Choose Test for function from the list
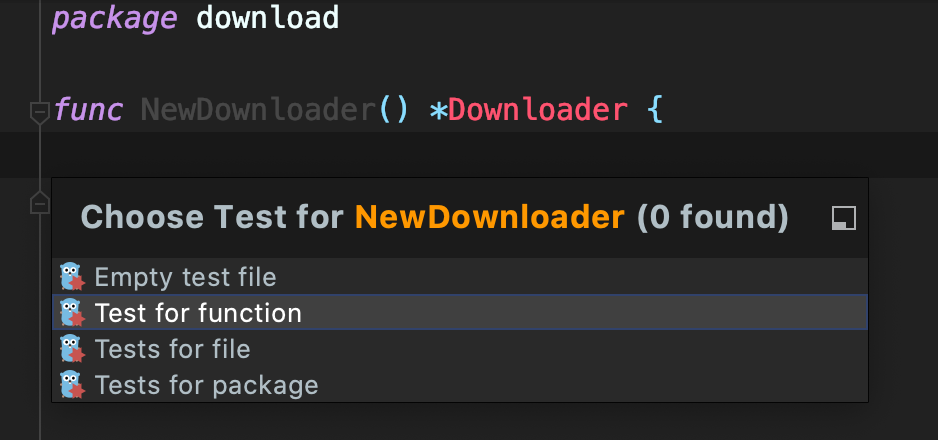938x440 pixels. click(198, 313)
